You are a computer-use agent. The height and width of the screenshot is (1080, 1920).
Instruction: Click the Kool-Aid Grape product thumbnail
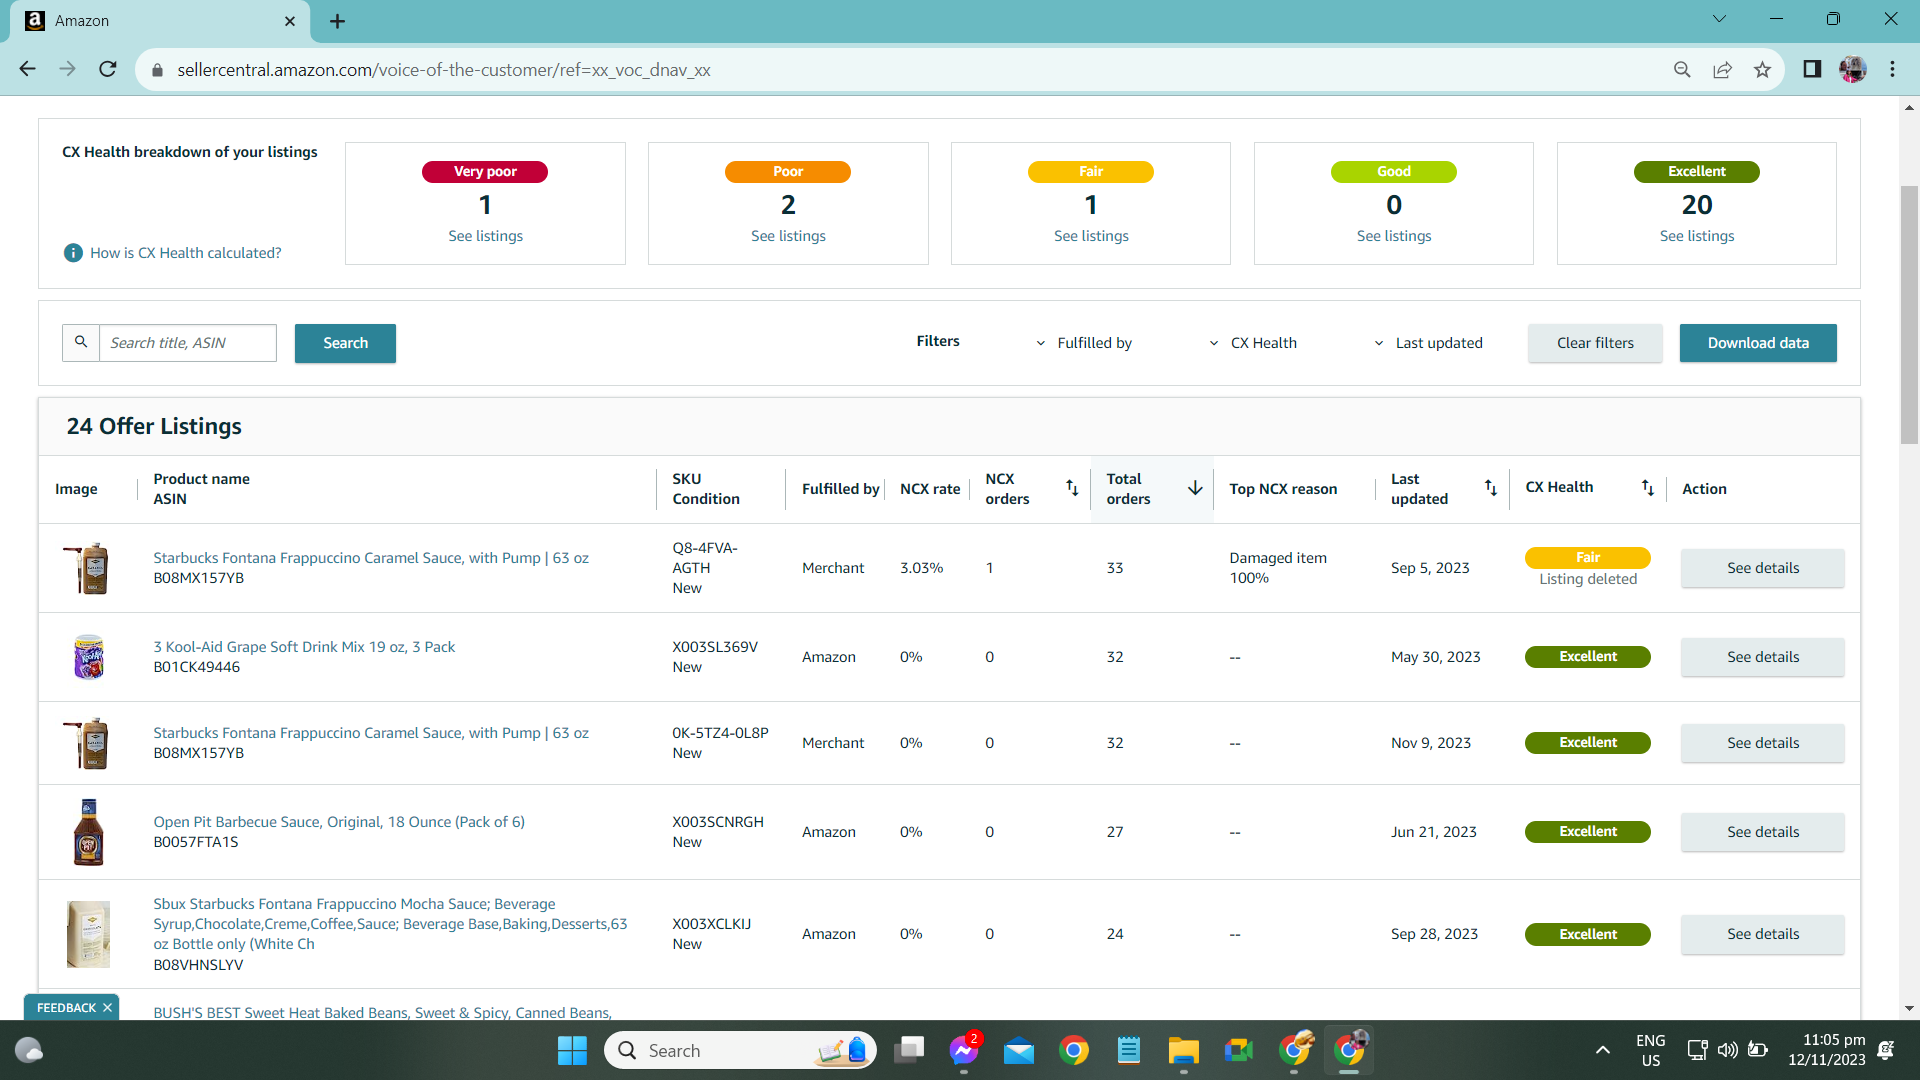point(89,657)
